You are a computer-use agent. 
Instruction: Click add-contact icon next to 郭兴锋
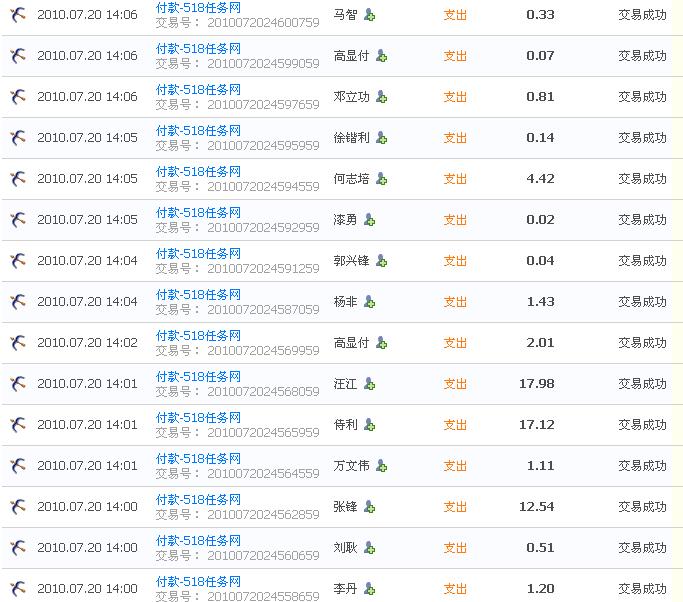point(381,261)
